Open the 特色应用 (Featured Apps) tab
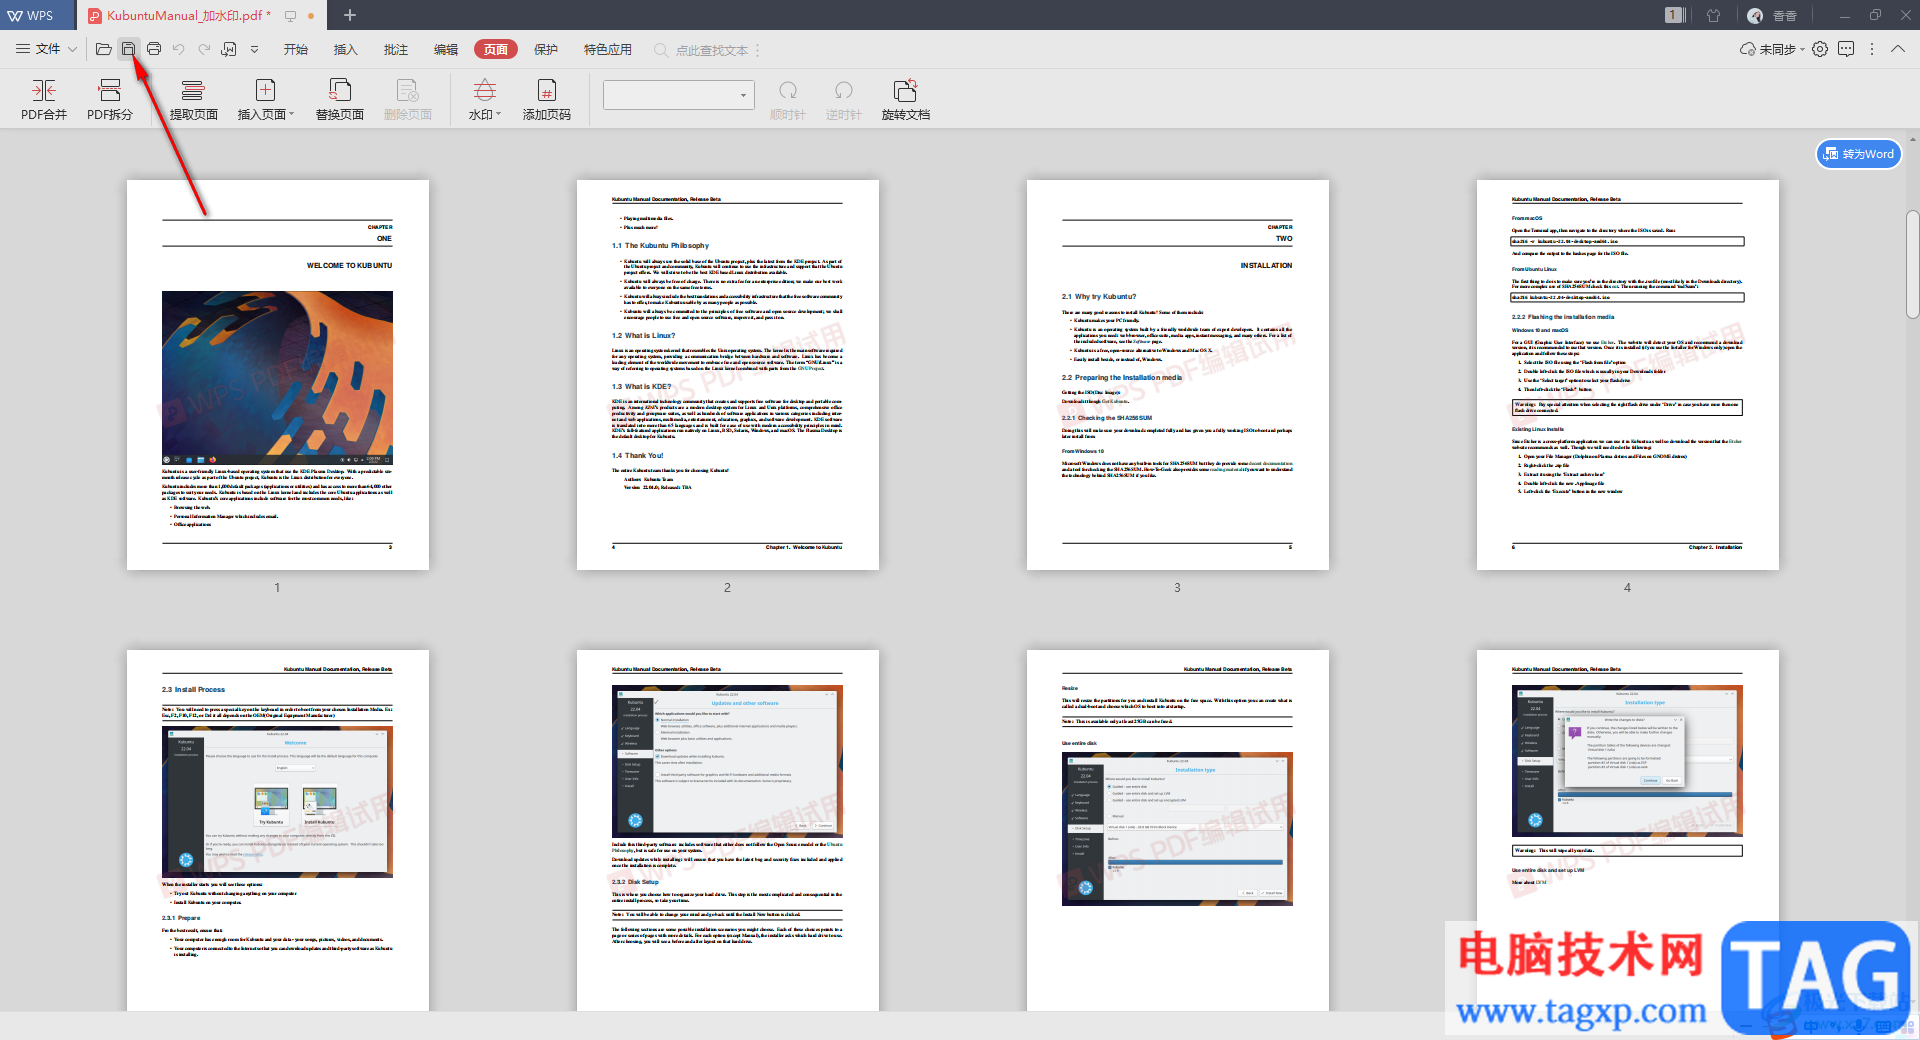 point(608,49)
